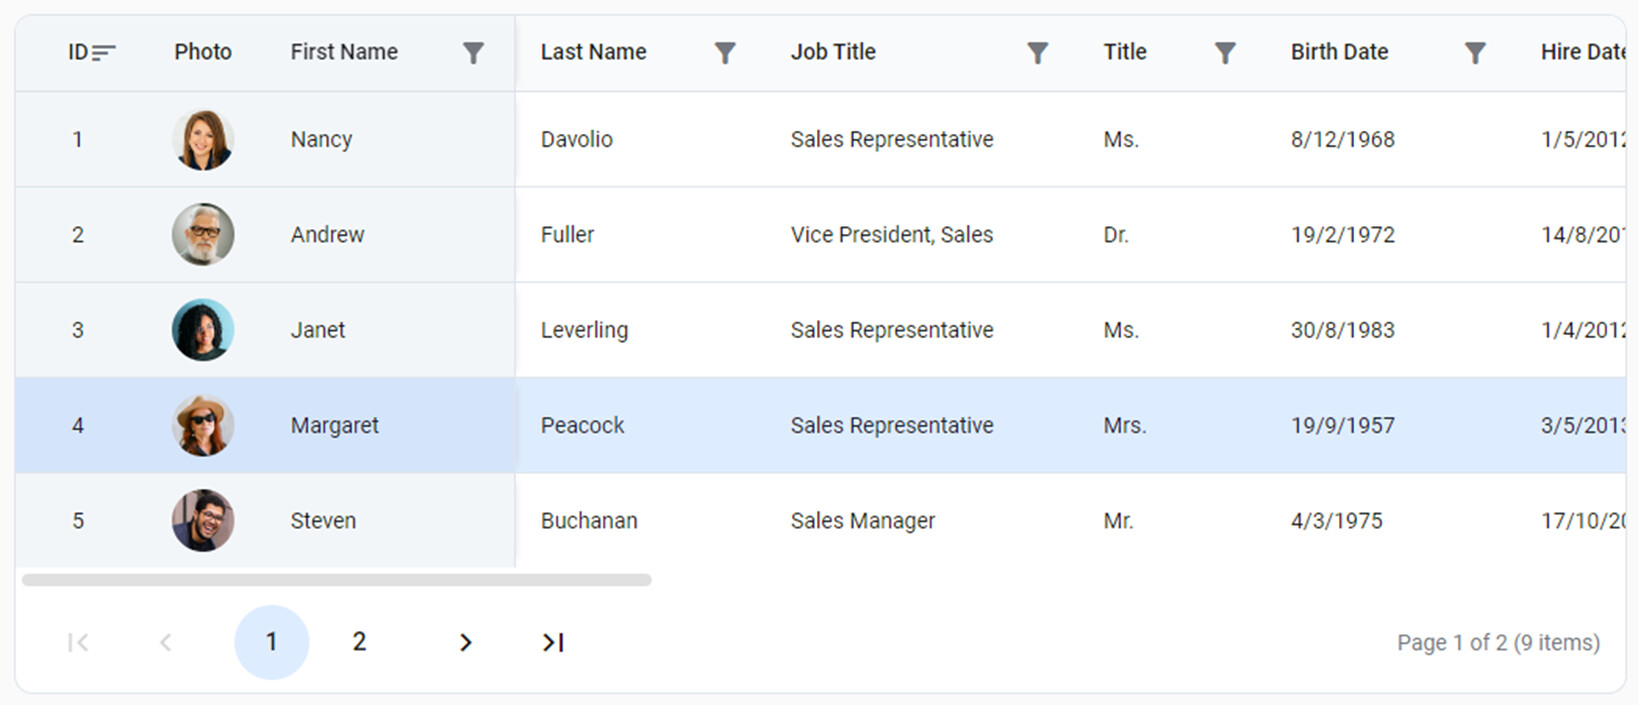
Task: Click the Title column filter icon
Action: 1225,53
